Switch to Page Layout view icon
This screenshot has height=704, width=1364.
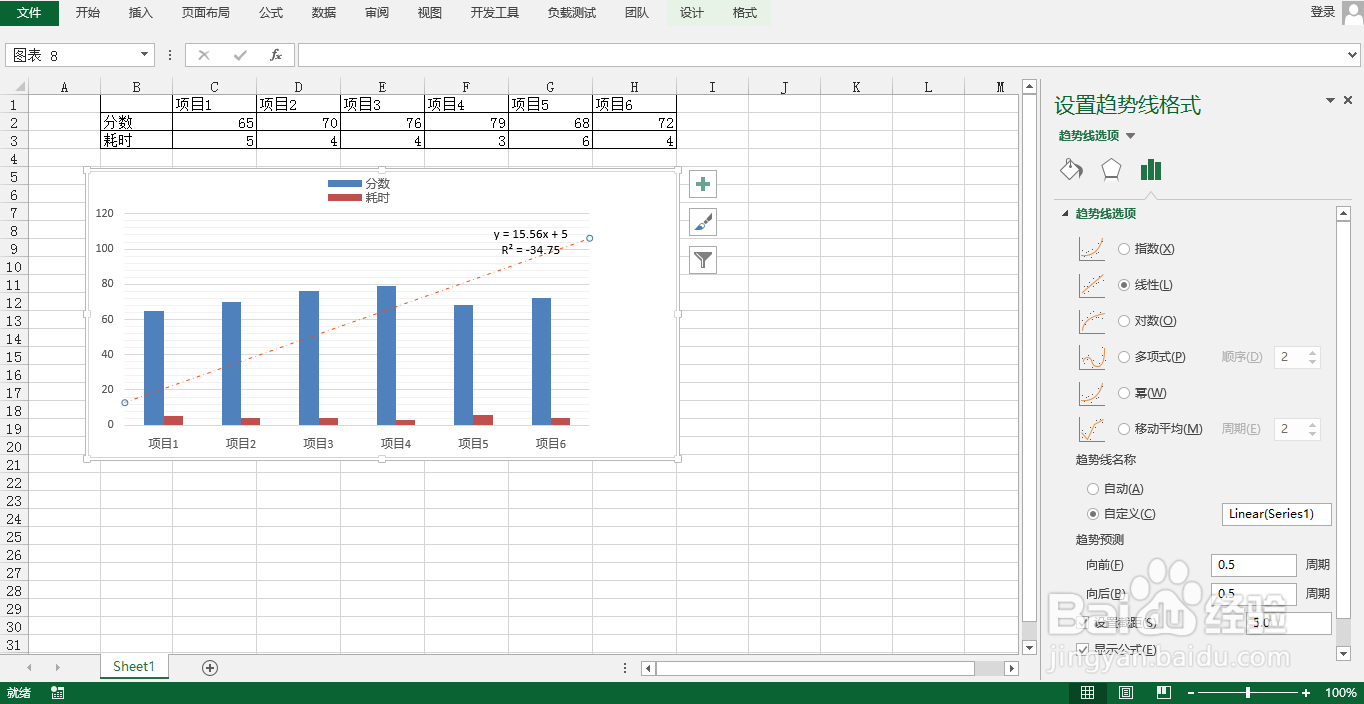[x=1126, y=693]
